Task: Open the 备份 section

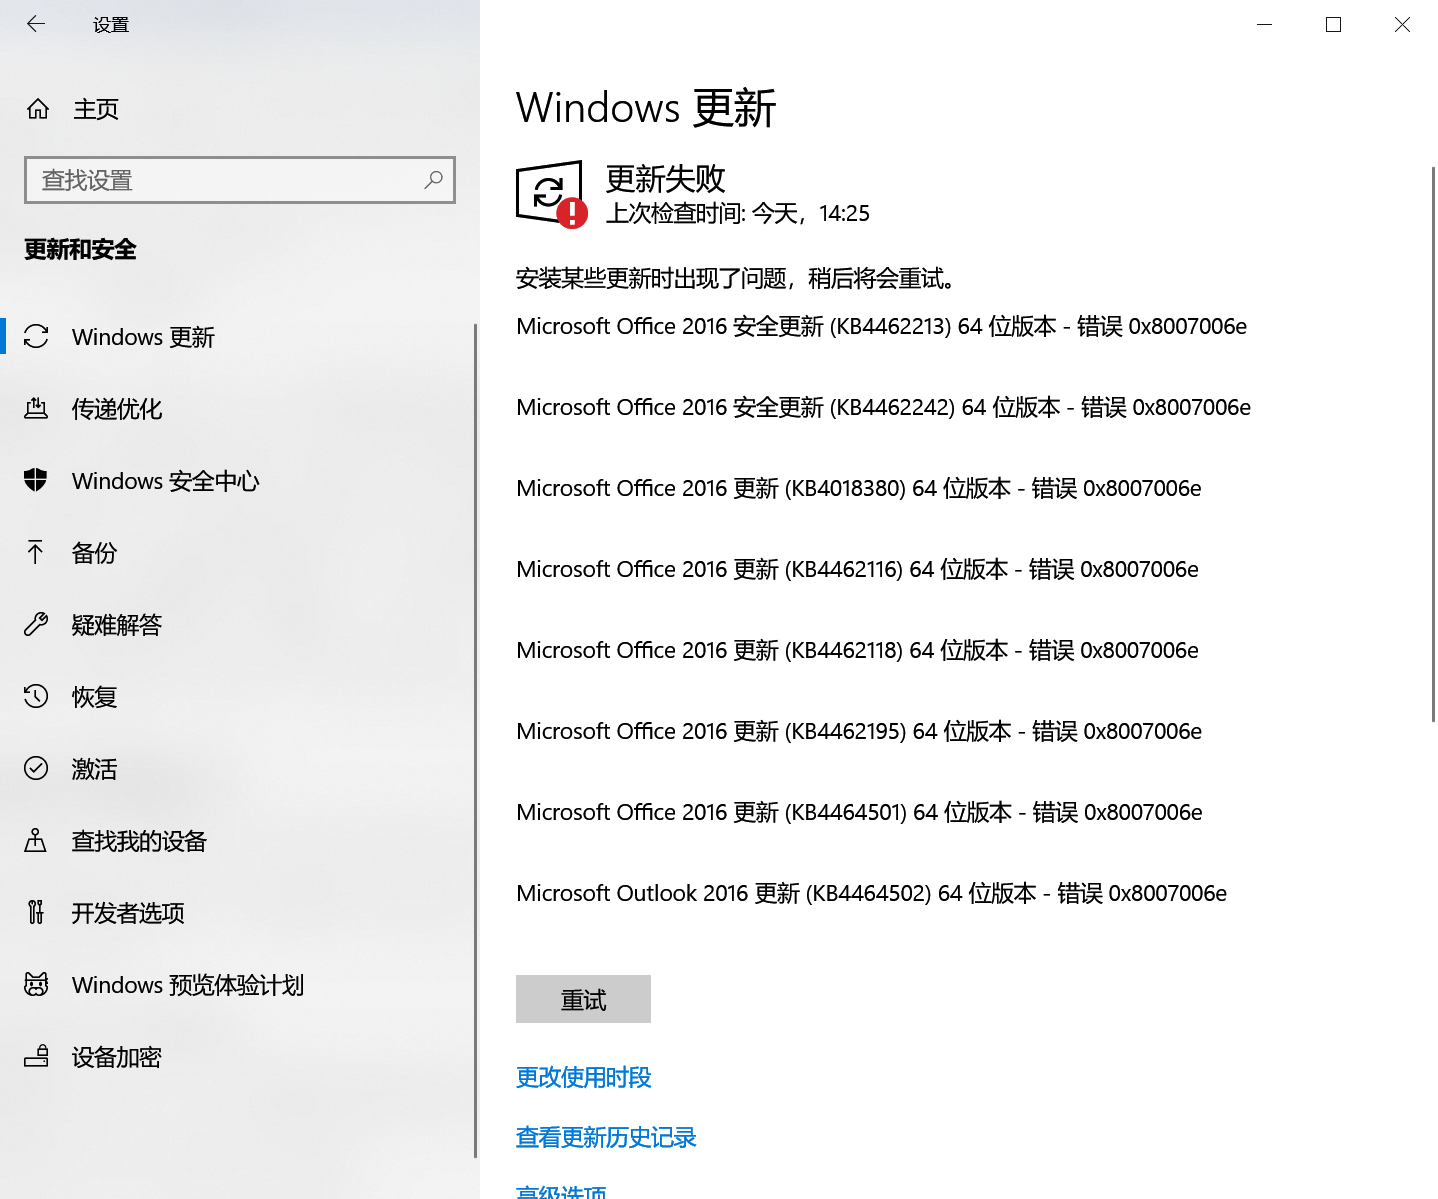Action: (x=240, y=553)
